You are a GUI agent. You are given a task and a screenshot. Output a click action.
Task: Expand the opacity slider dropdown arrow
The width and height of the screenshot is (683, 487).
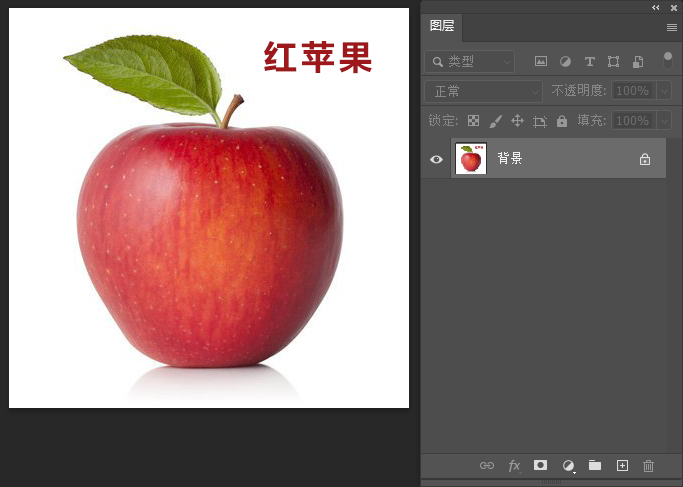664,91
